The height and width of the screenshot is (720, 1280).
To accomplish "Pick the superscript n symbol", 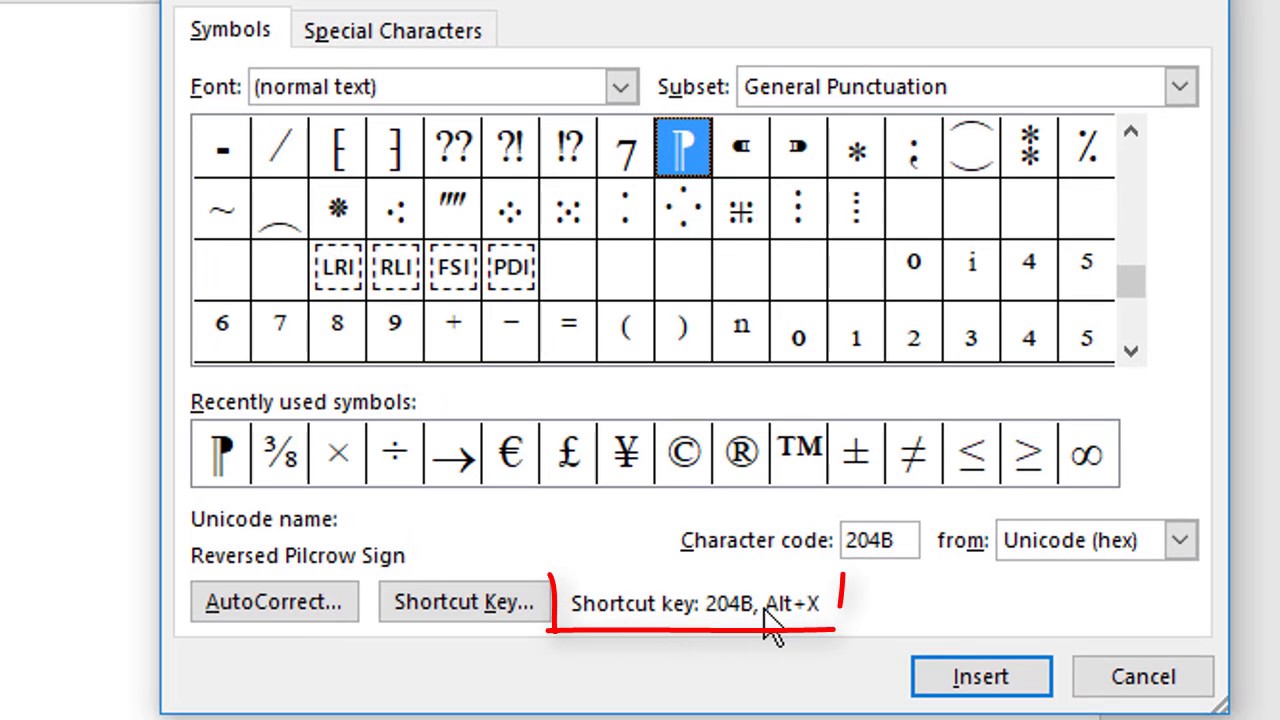I will tap(741, 330).
